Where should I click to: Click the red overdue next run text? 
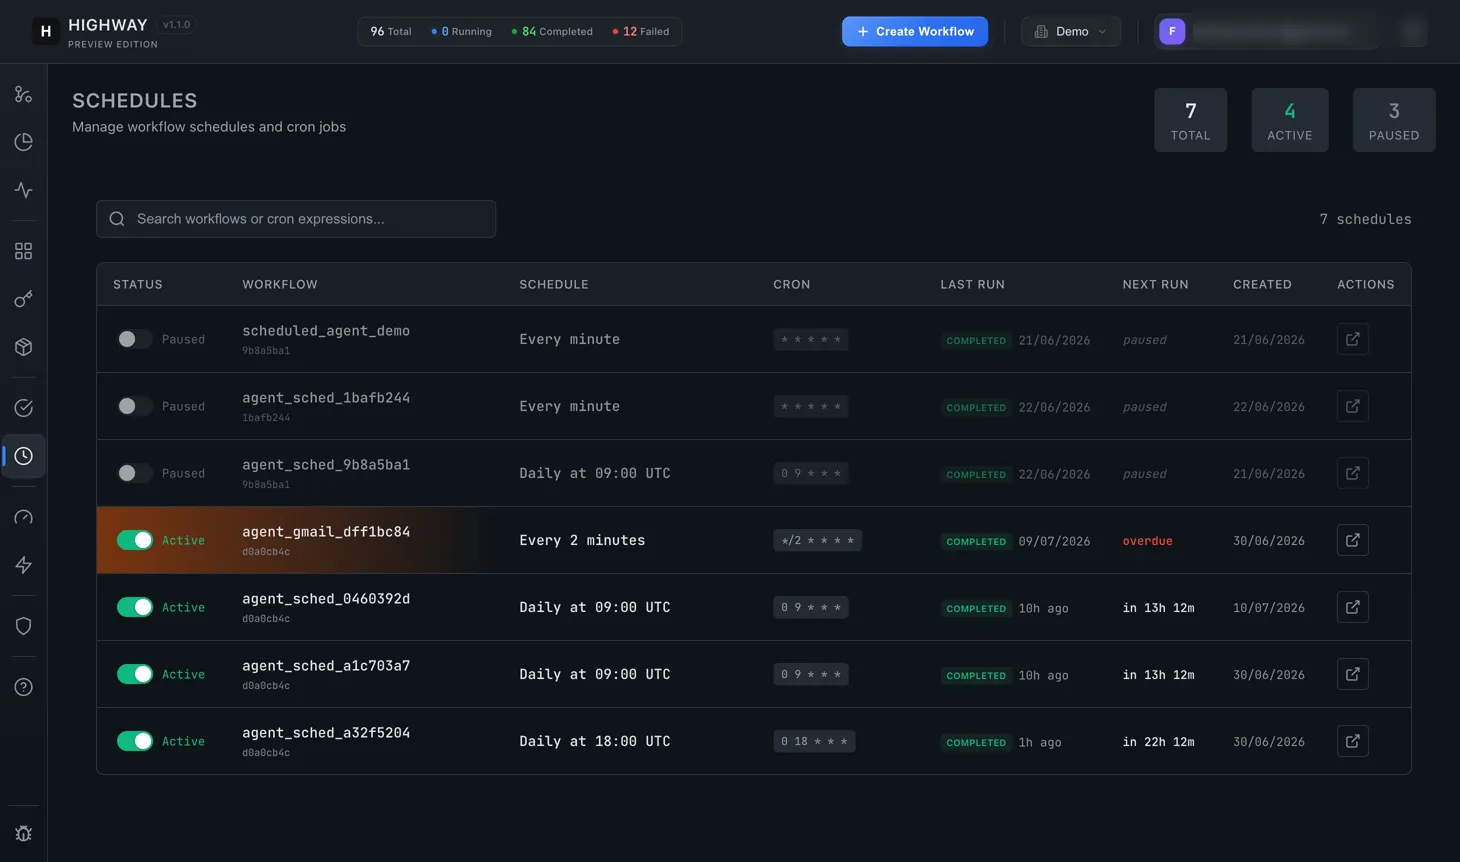point(1147,541)
